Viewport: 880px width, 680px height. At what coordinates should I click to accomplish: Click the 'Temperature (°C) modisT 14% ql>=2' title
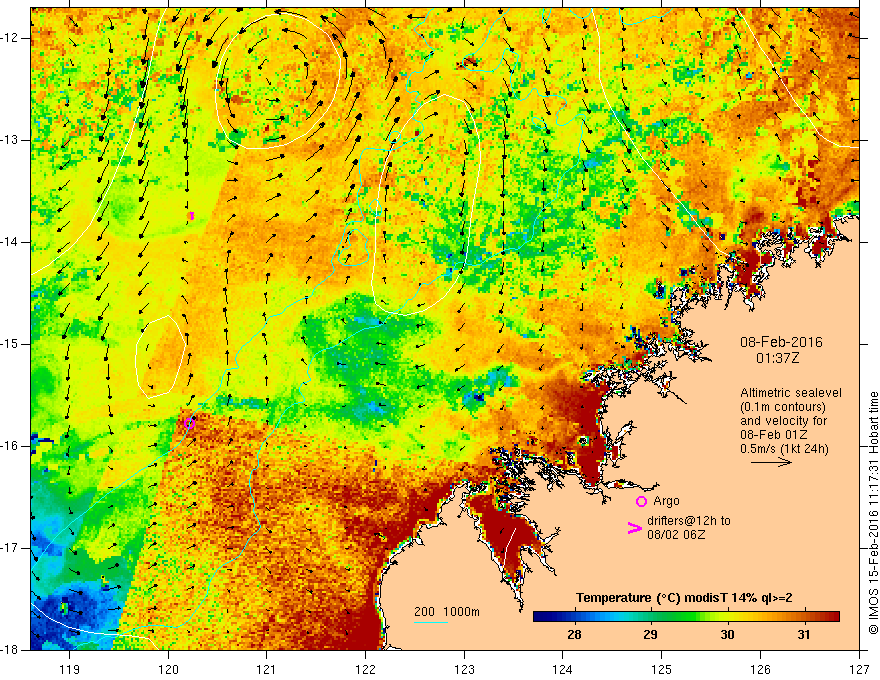point(684,598)
